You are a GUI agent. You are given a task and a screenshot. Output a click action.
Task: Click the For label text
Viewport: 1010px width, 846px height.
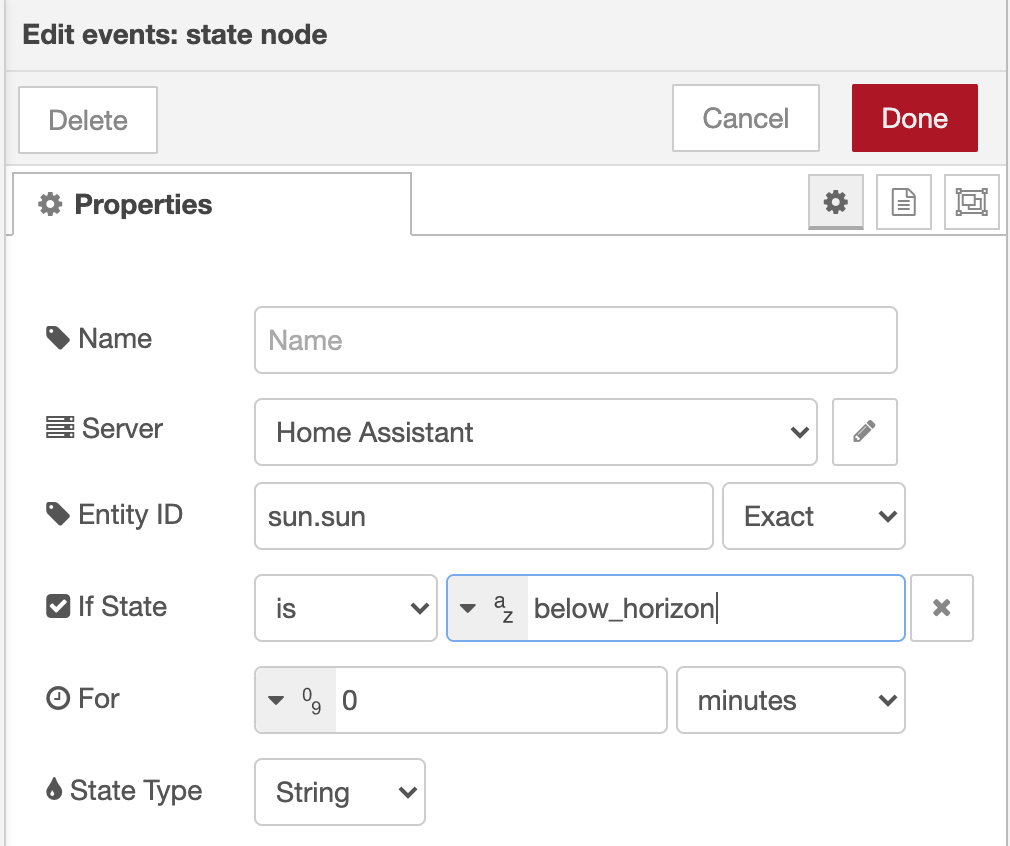tap(99, 698)
